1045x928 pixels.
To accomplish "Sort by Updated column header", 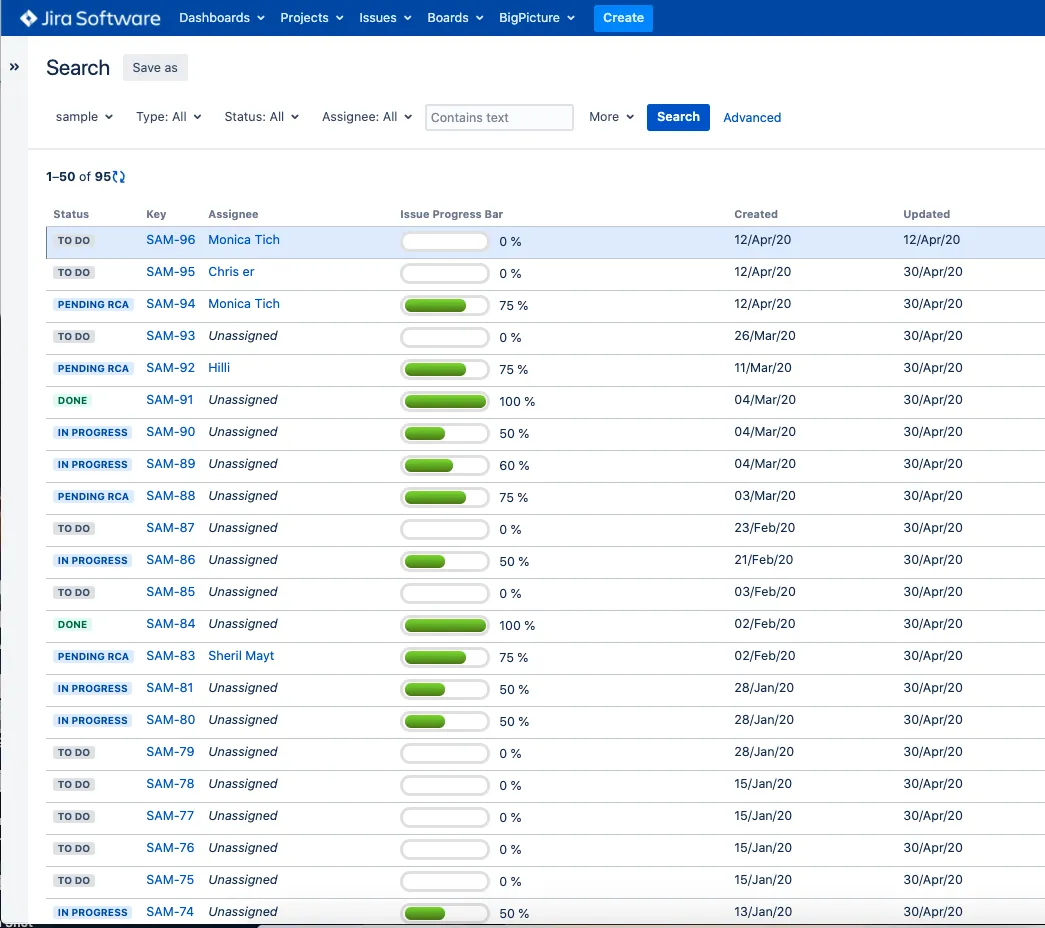I will [926, 214].
